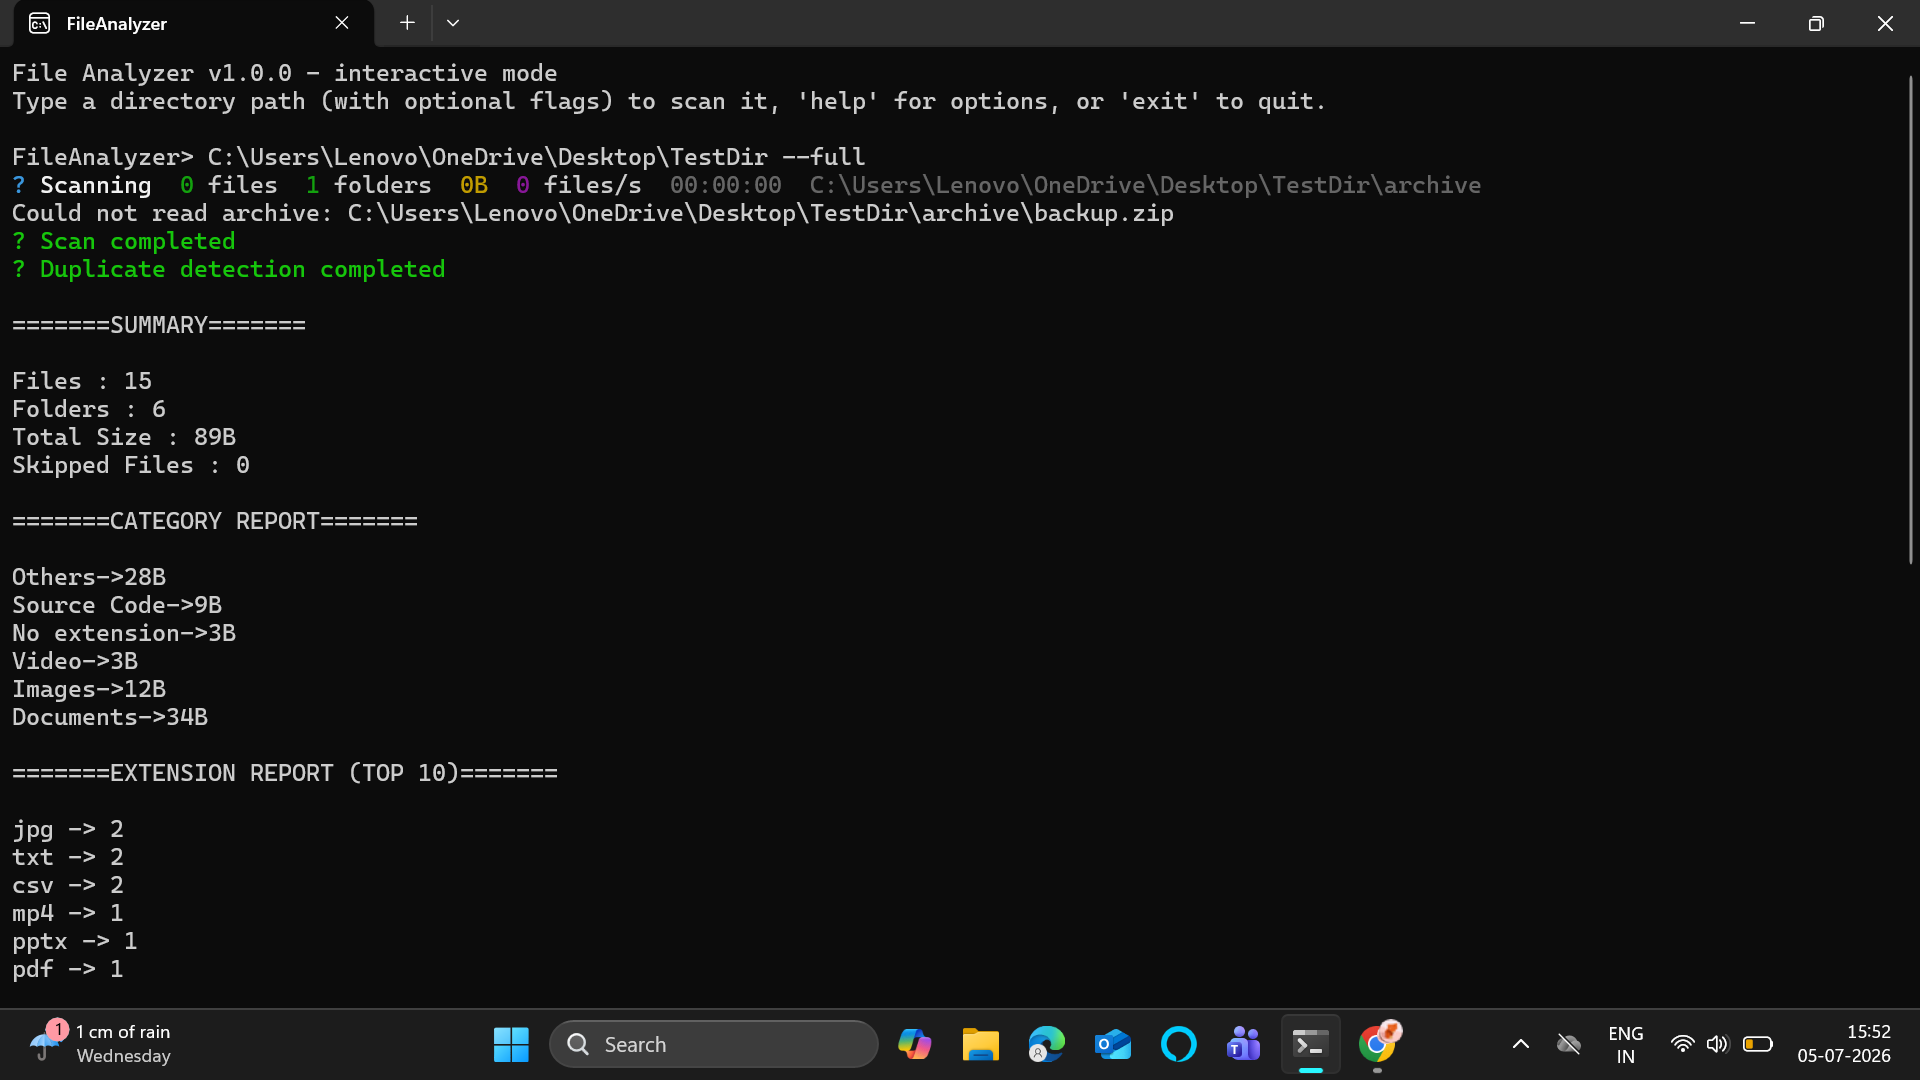Expand the new tab profile dropdown
This screenshot has width=1920, height=1080.
(x=453, y=23)
